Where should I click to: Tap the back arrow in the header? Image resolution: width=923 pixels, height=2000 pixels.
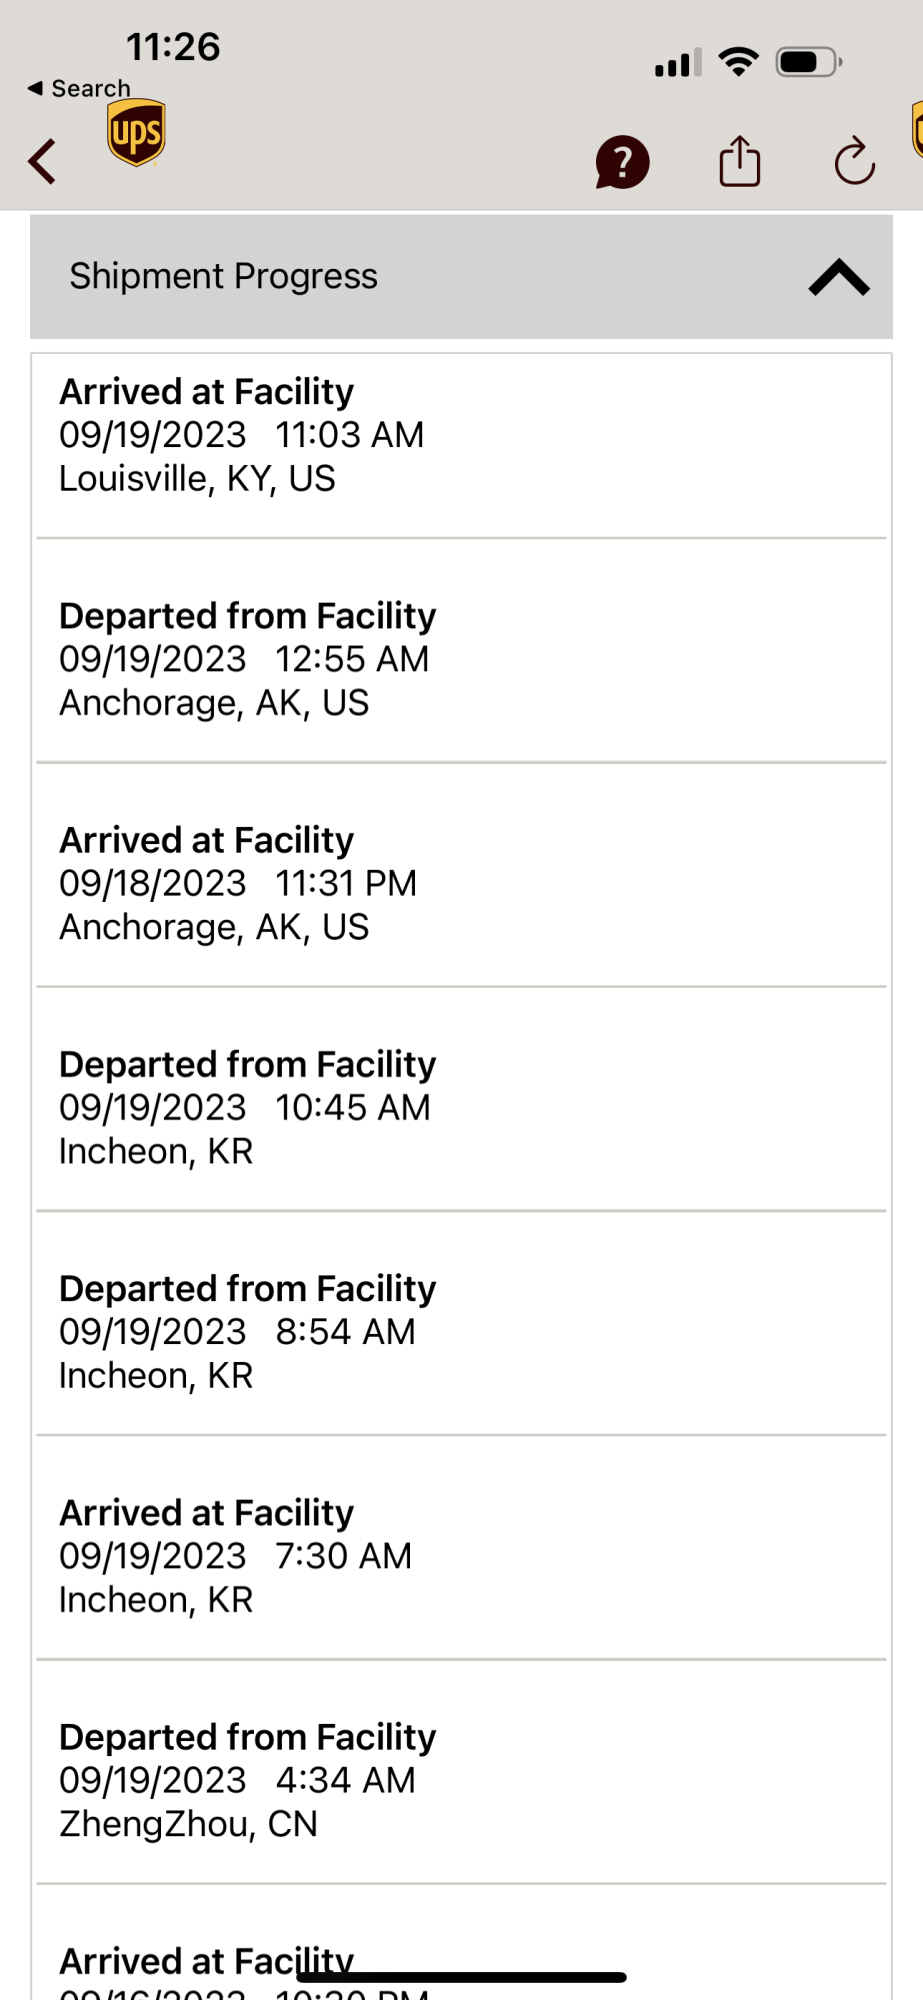tap(42, 161)
